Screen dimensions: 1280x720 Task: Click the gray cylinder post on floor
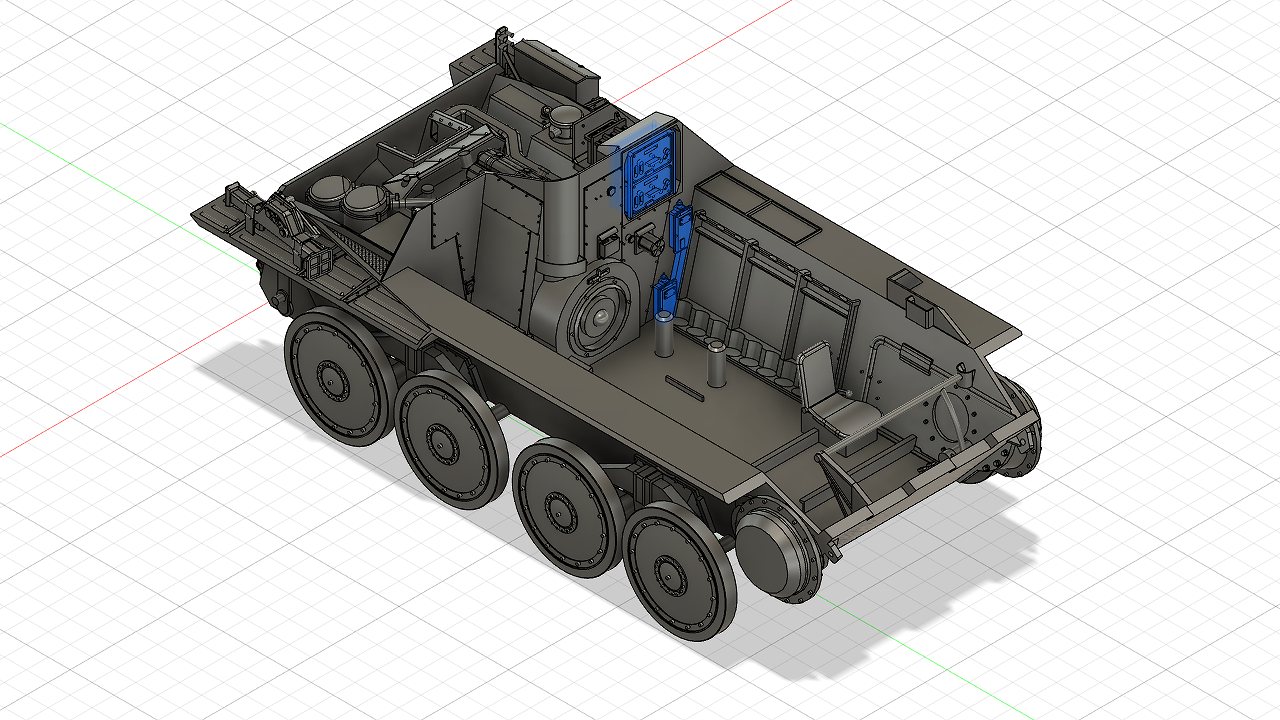coord(716,364)
